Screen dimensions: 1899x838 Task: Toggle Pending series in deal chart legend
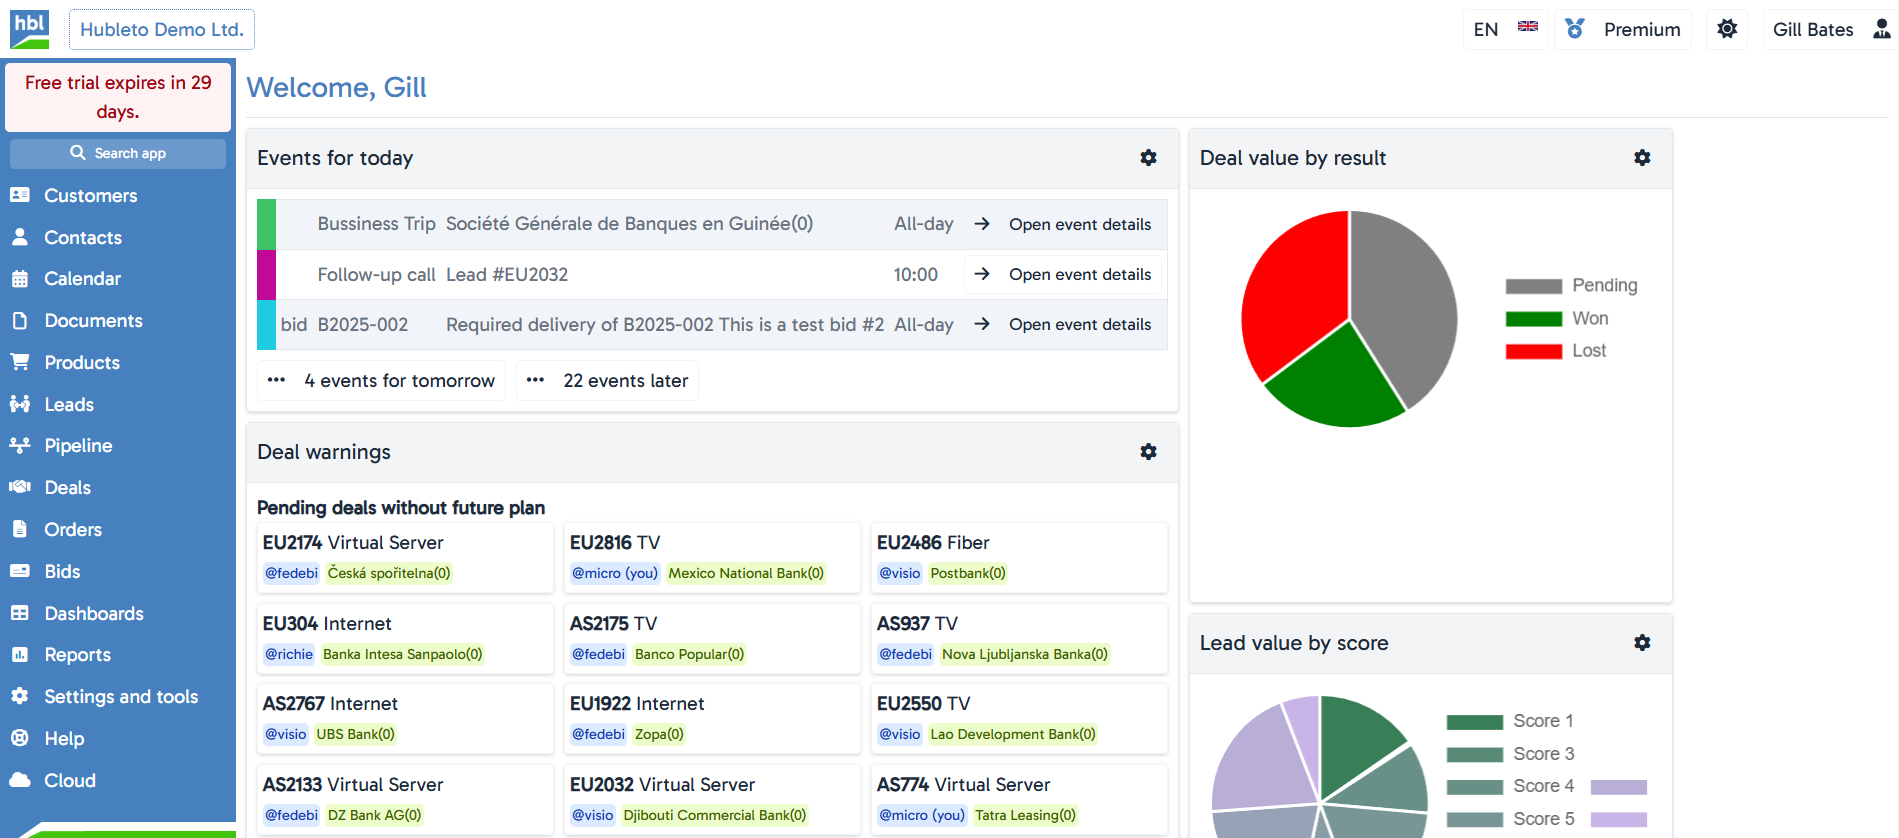[1571, 286]
